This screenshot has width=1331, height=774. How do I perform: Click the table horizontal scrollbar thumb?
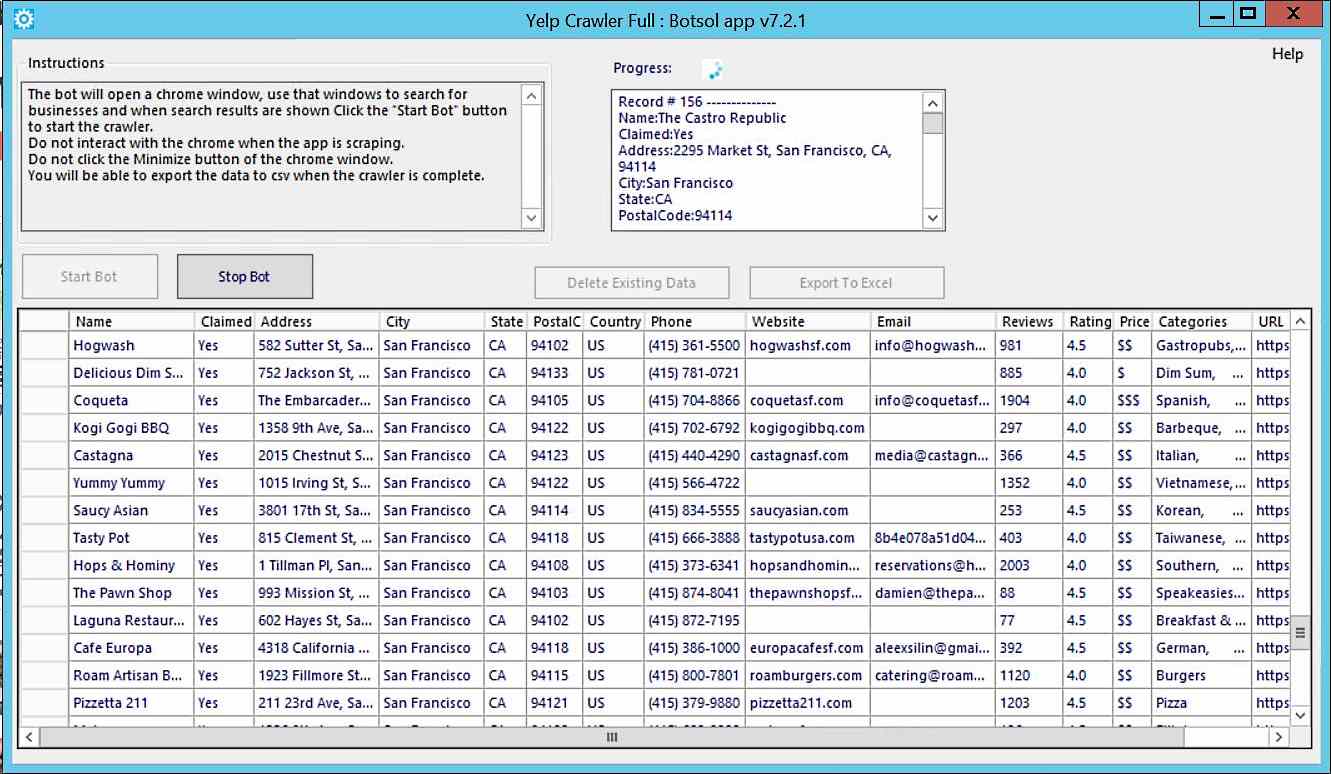pyautogui.click(x=612, y=737)
